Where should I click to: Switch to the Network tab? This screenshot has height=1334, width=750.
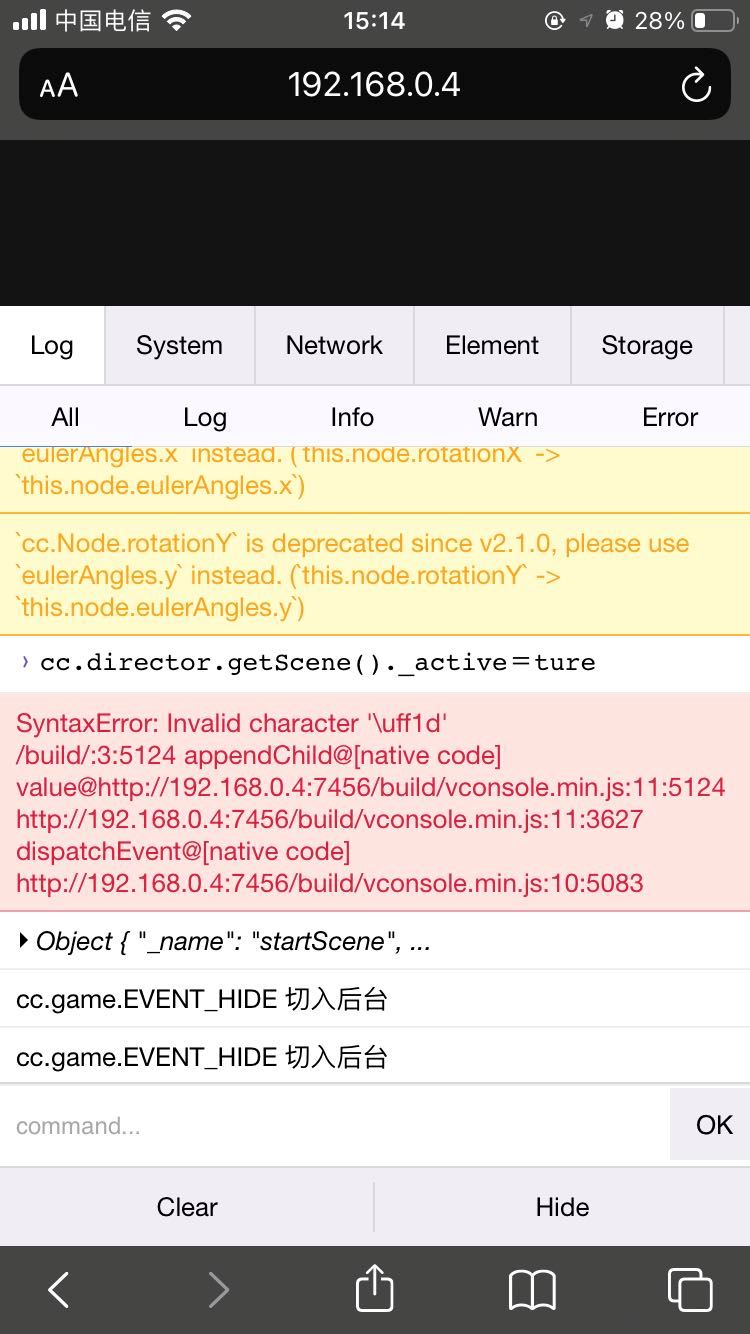pyautogui.click(x=334, y=345)
